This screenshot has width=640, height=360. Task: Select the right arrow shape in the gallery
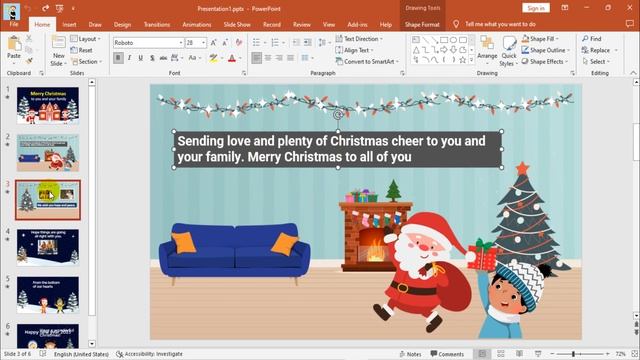[x=444, y=50]
